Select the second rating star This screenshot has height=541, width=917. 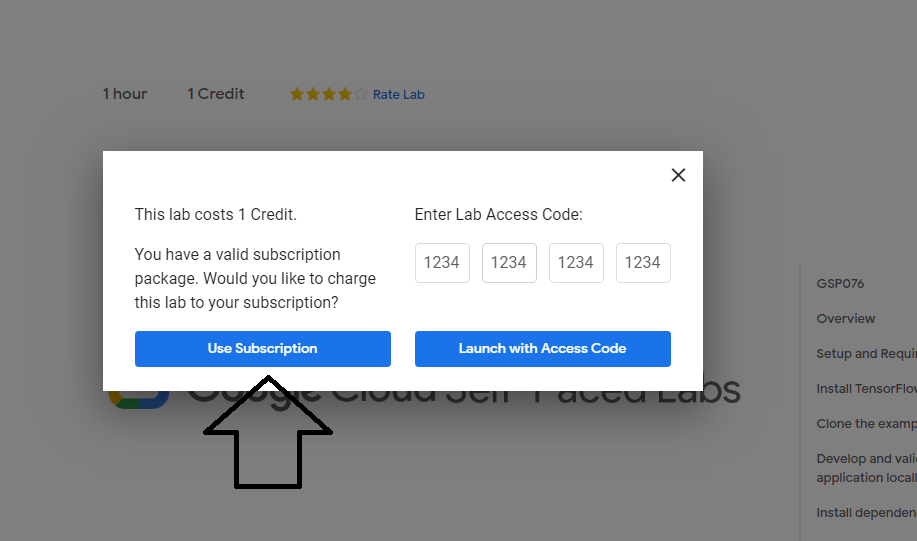313,94
